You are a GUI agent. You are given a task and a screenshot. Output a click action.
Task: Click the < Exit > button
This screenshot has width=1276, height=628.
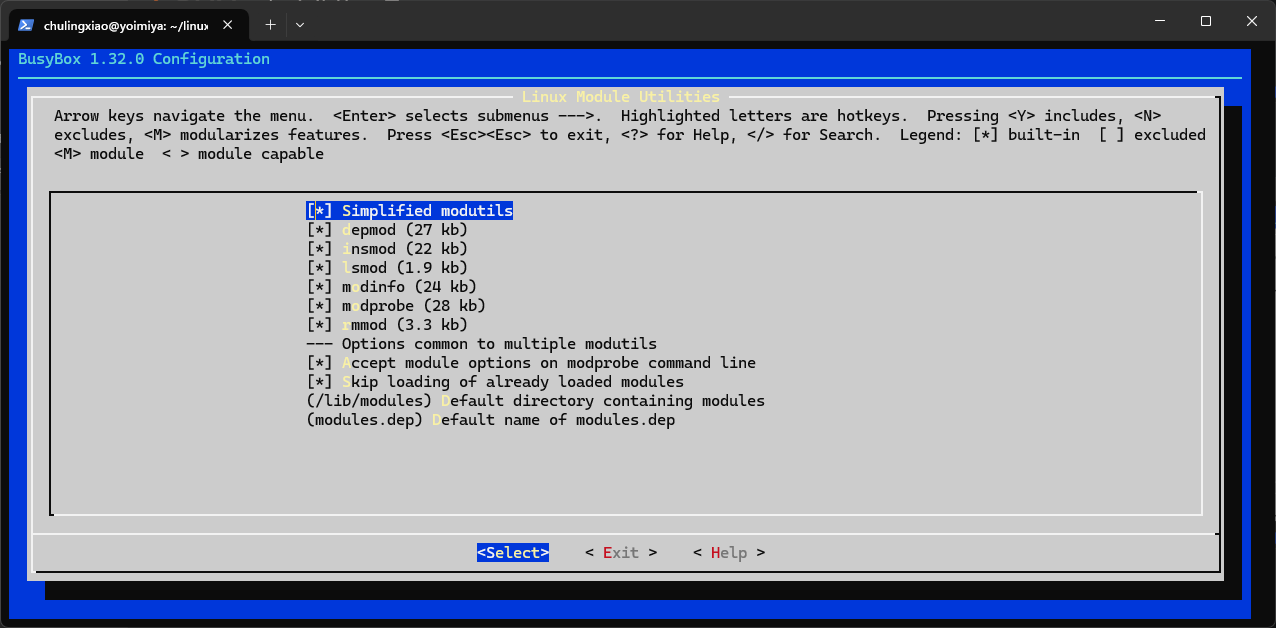click(621, 553)
